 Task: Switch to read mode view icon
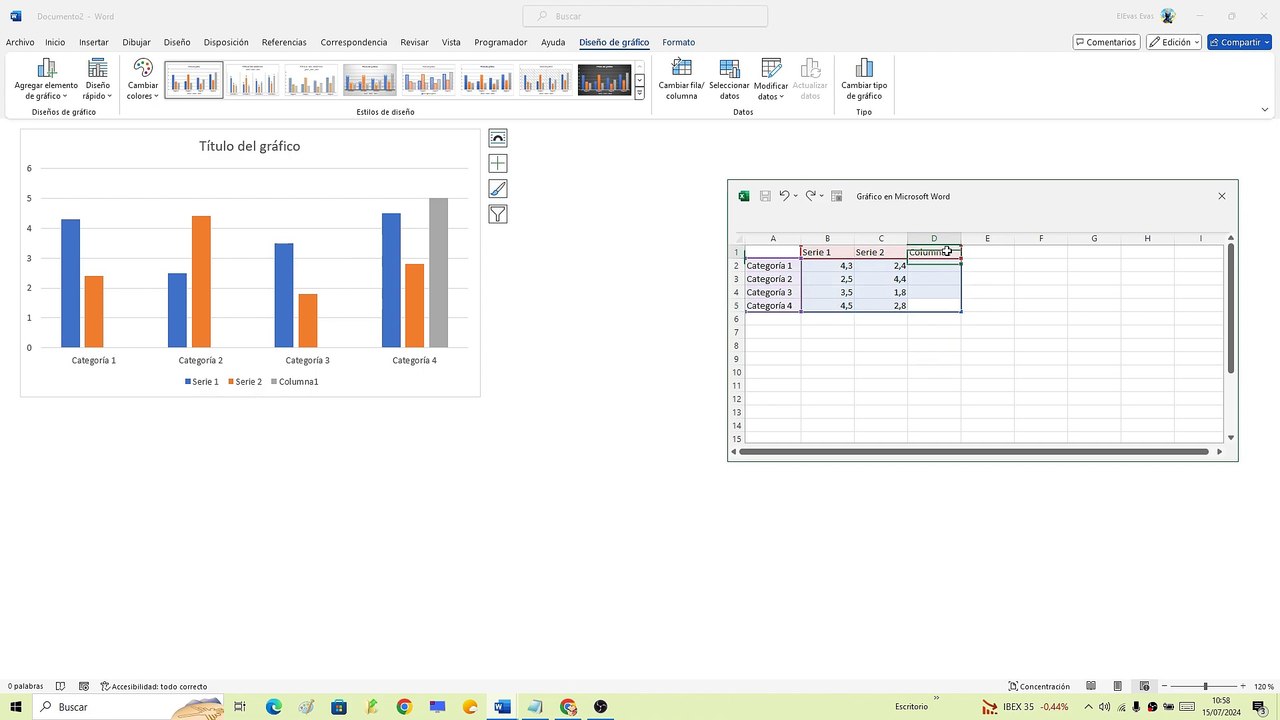pyautogui.click(x=1091, y=686)
